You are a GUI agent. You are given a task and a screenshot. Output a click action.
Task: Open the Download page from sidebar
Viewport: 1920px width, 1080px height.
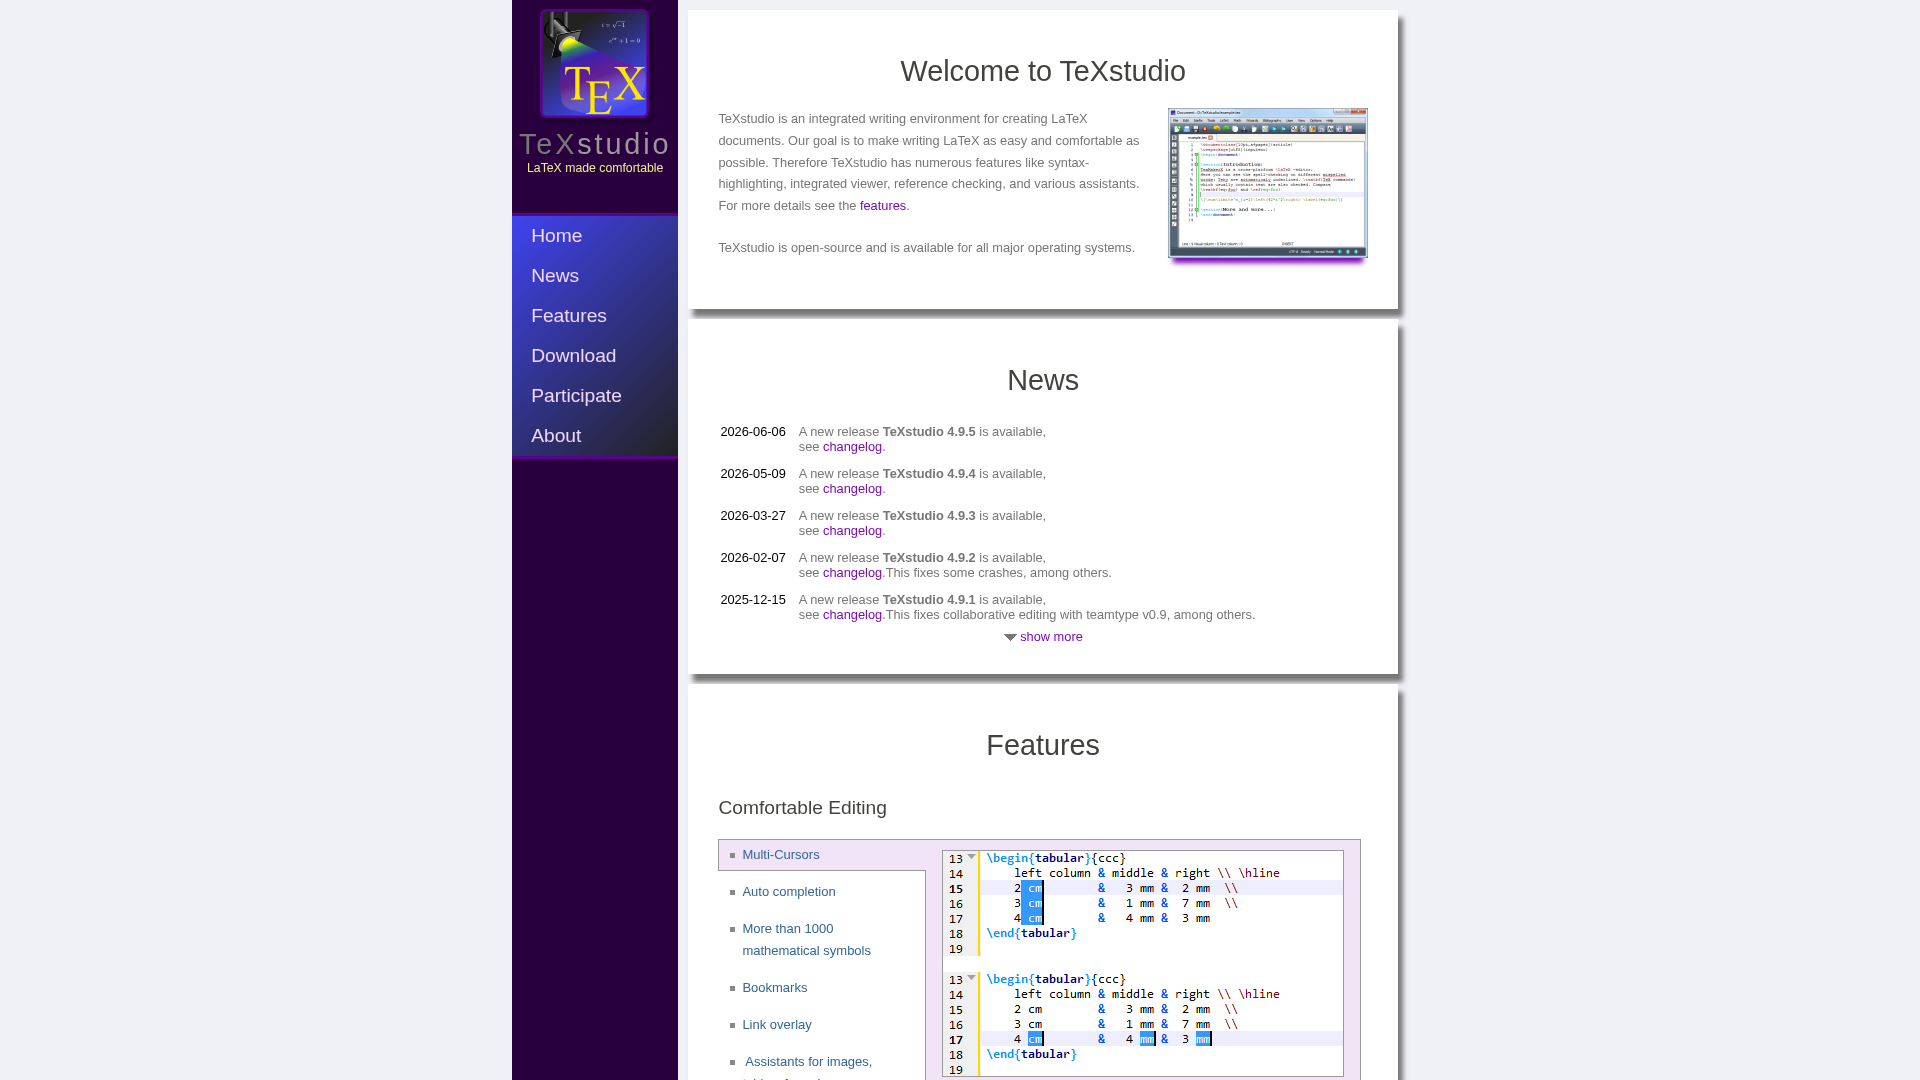pyautogui.click(x=595, y=356)
